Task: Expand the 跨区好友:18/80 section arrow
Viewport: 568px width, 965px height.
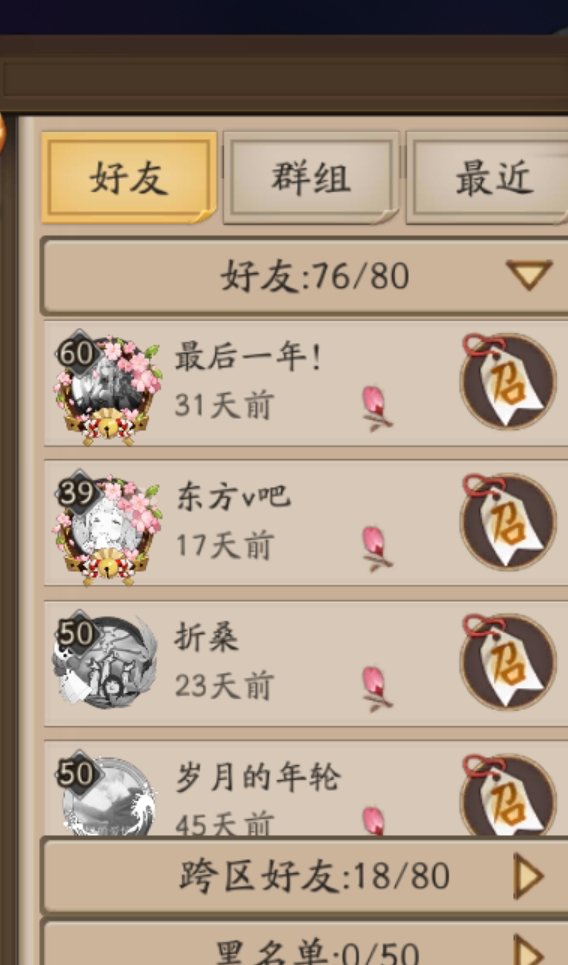Action: pos(528,875)
